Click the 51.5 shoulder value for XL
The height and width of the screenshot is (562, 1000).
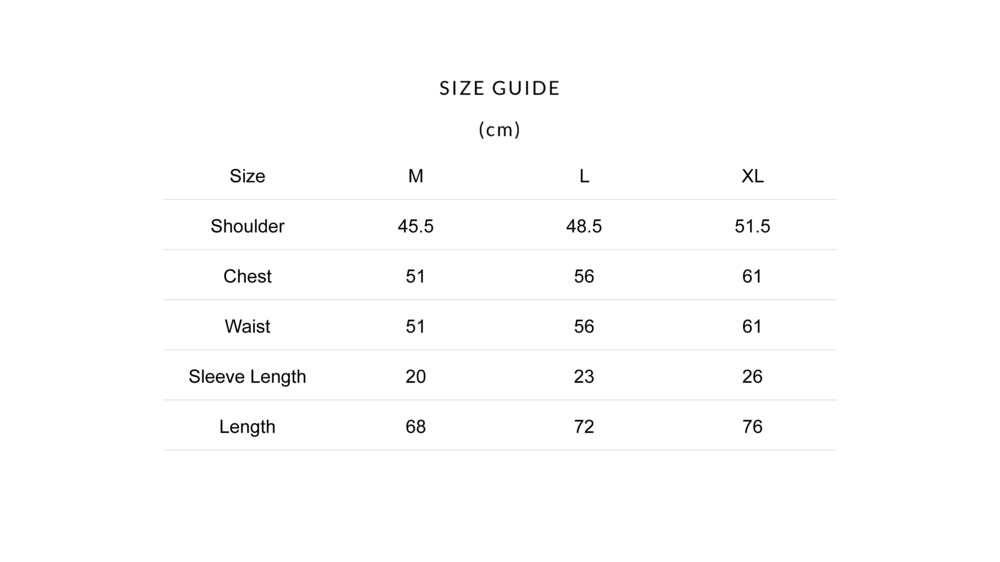pos(752,226)
